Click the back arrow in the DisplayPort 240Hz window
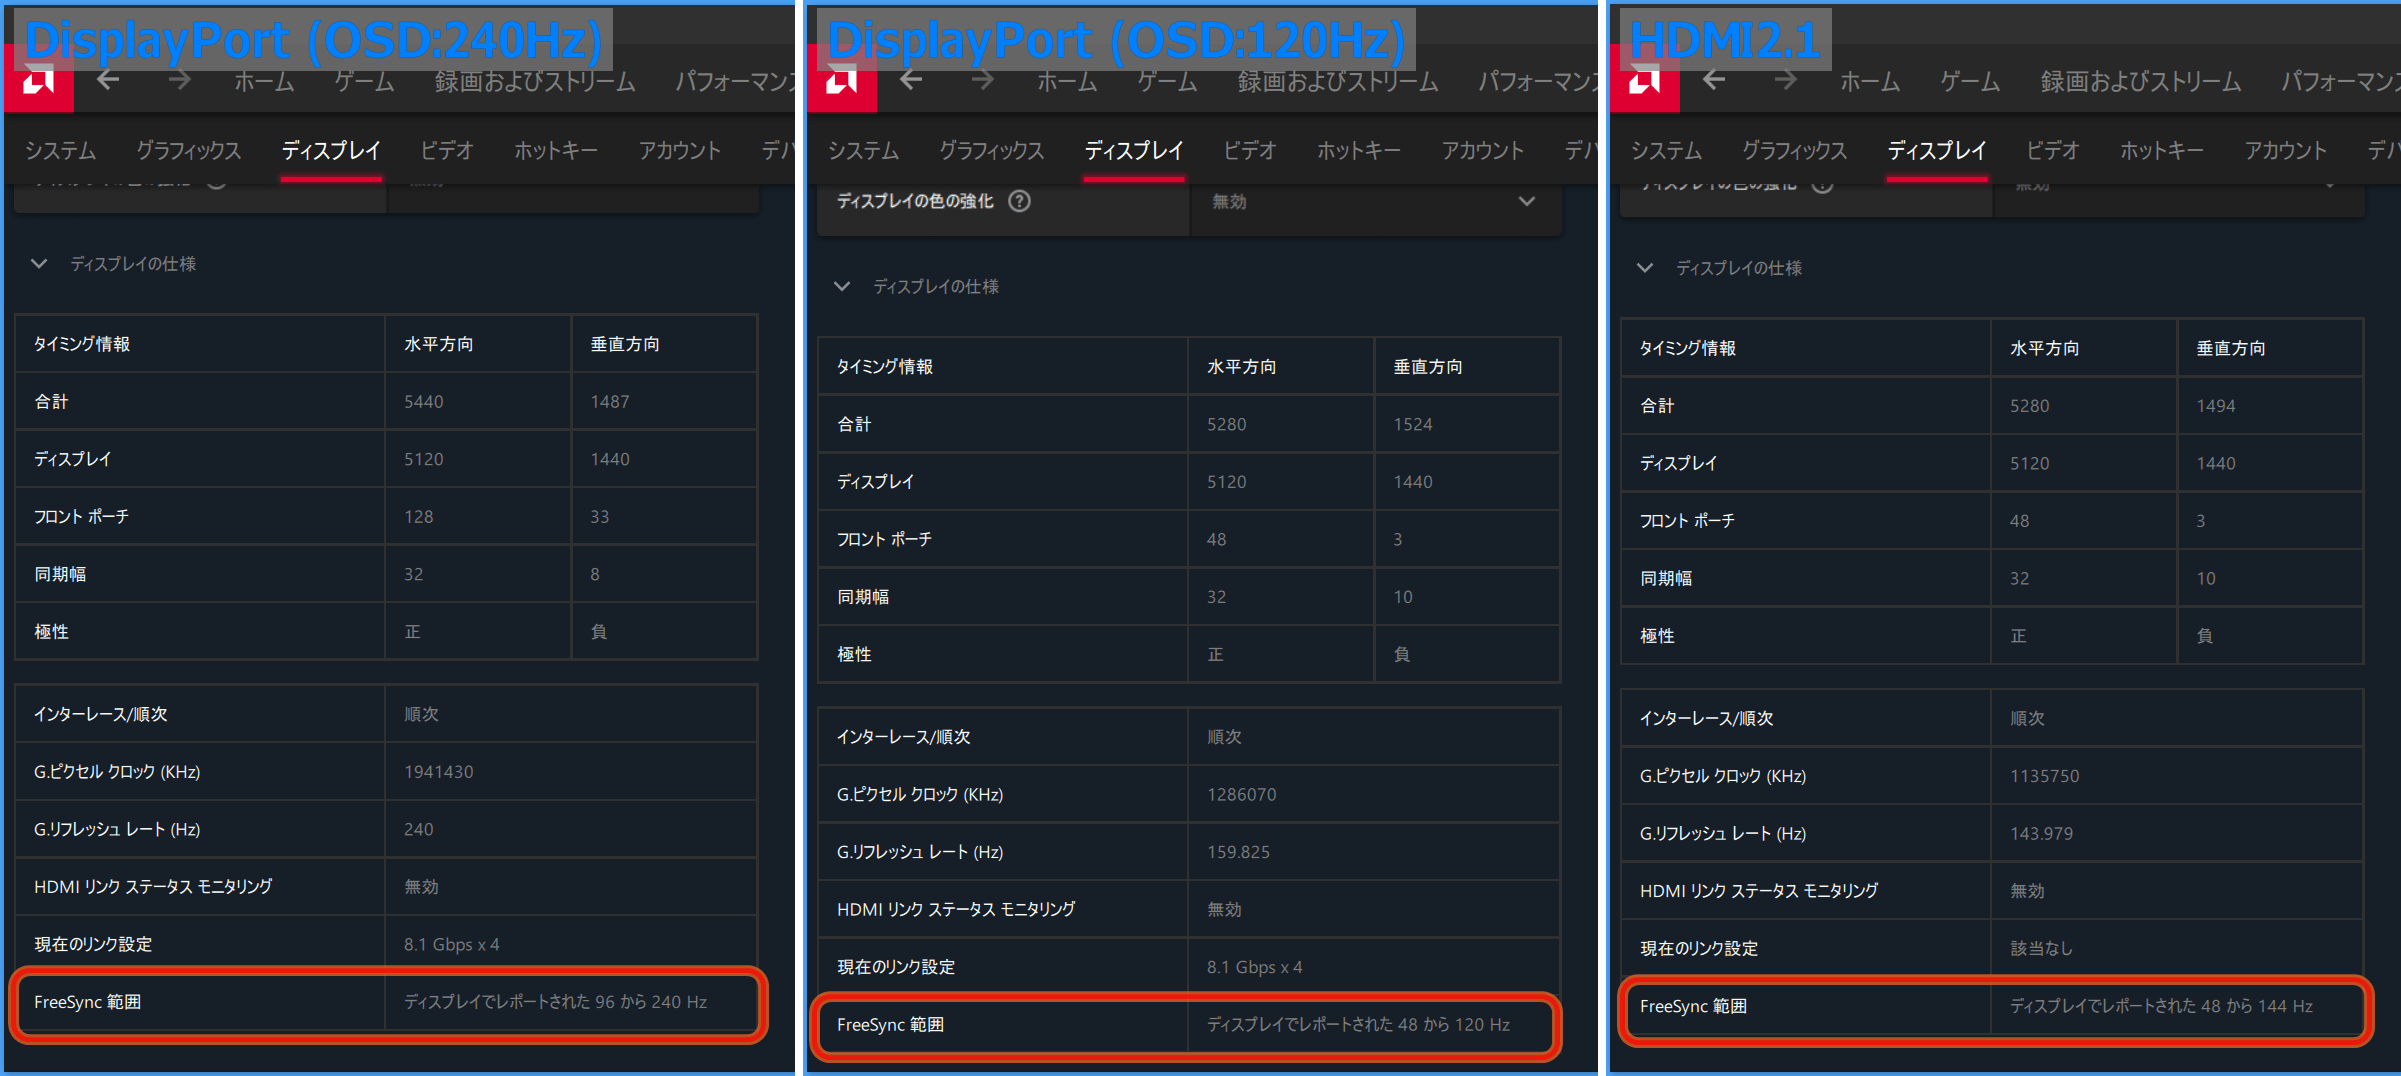The image size is (2401, 1076). [108, 81]
